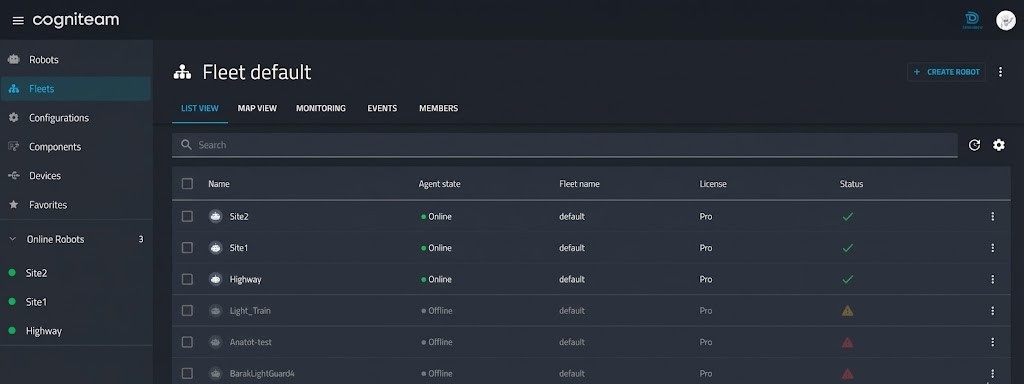
Task: Open the Site2 row actions menu
Action: pos(993,216)
